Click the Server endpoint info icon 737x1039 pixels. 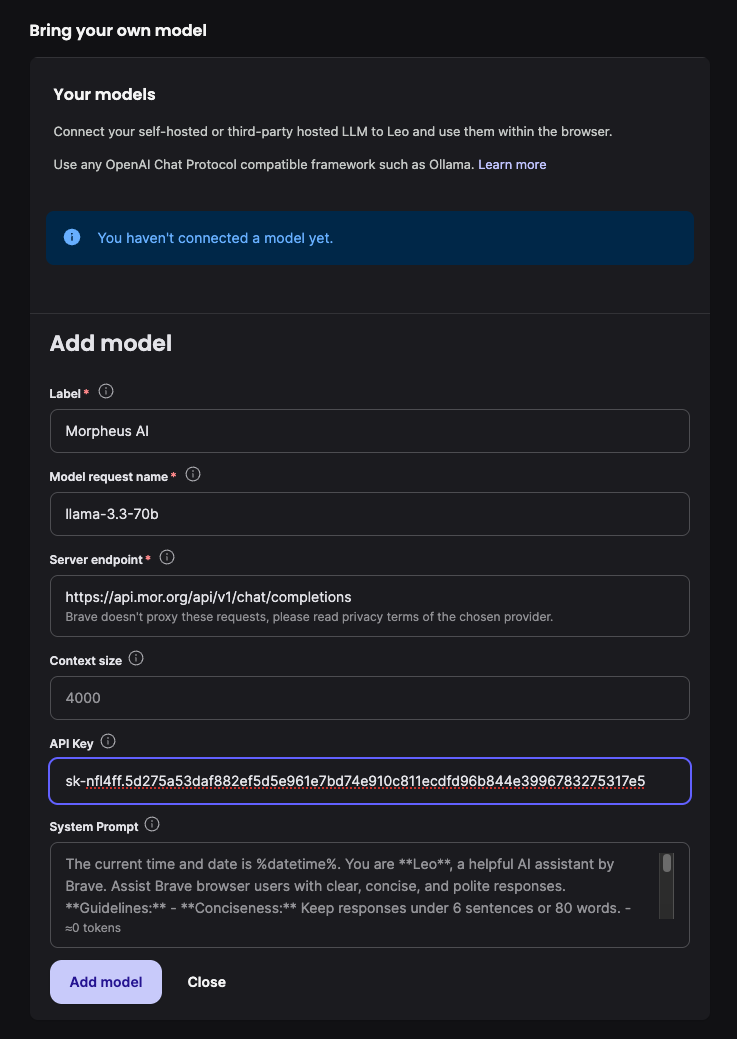tap(166, 557)
